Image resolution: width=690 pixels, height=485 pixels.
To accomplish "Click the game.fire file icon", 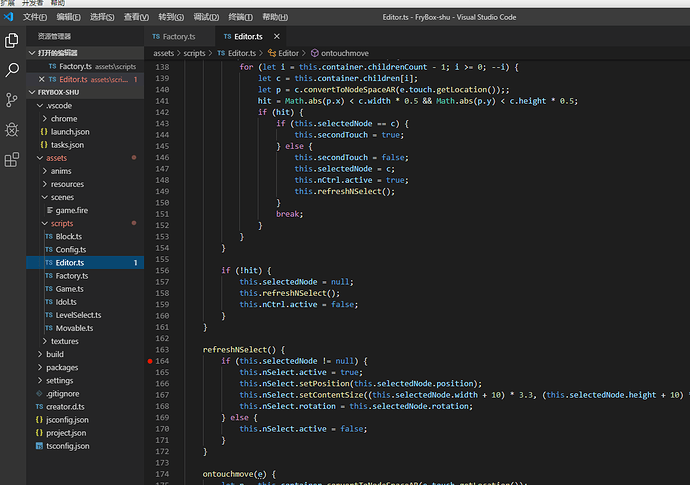I will pyautogui.click(x=47, y=210).
